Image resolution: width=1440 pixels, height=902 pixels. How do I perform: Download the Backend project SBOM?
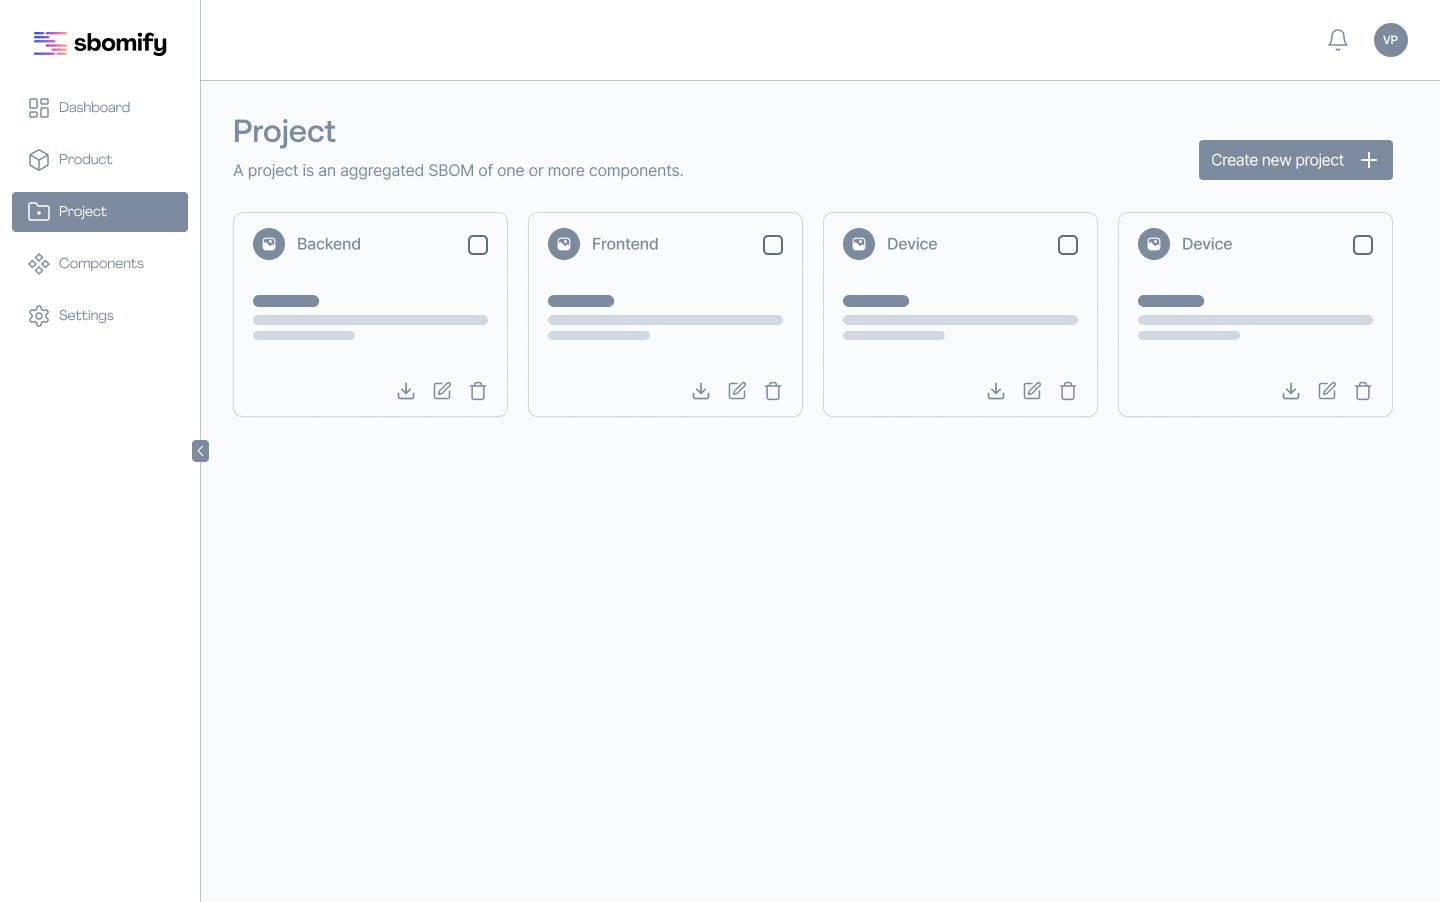pos(406,391)
